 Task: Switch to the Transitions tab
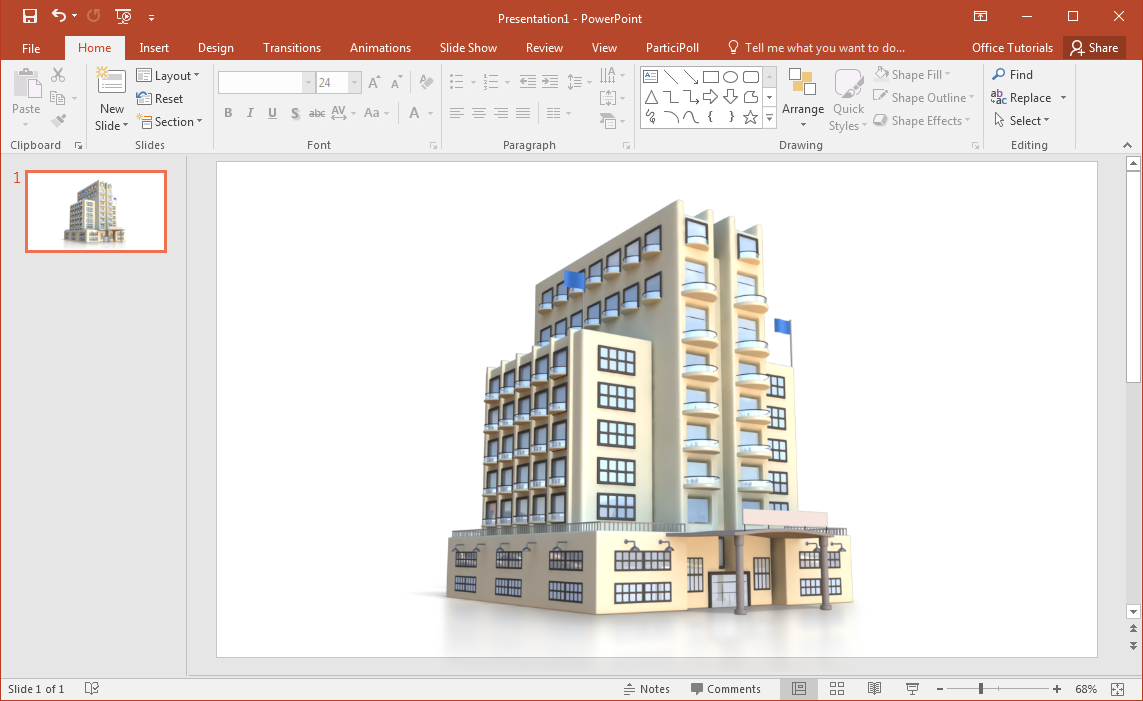[292, 48]
